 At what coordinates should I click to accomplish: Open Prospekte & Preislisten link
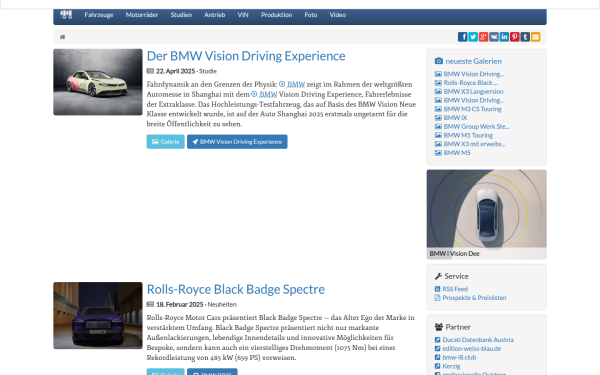474,298
